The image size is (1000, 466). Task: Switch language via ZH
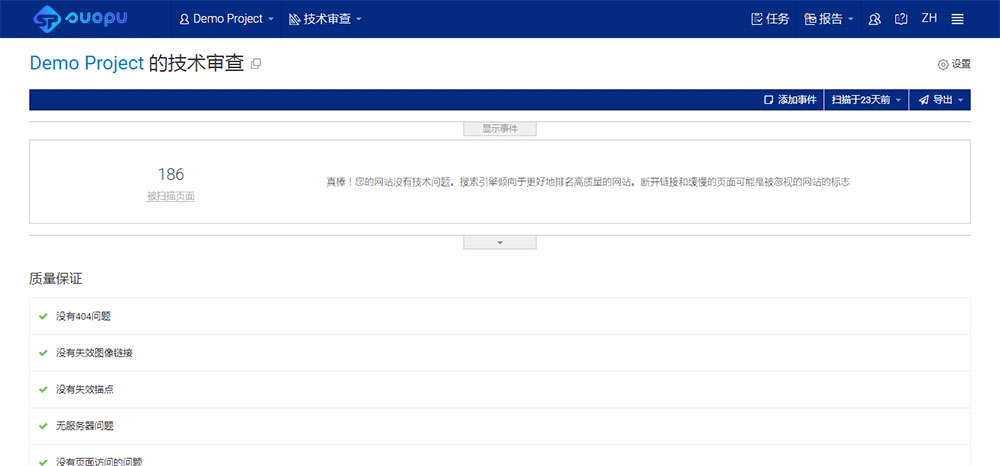coord(929,18)
